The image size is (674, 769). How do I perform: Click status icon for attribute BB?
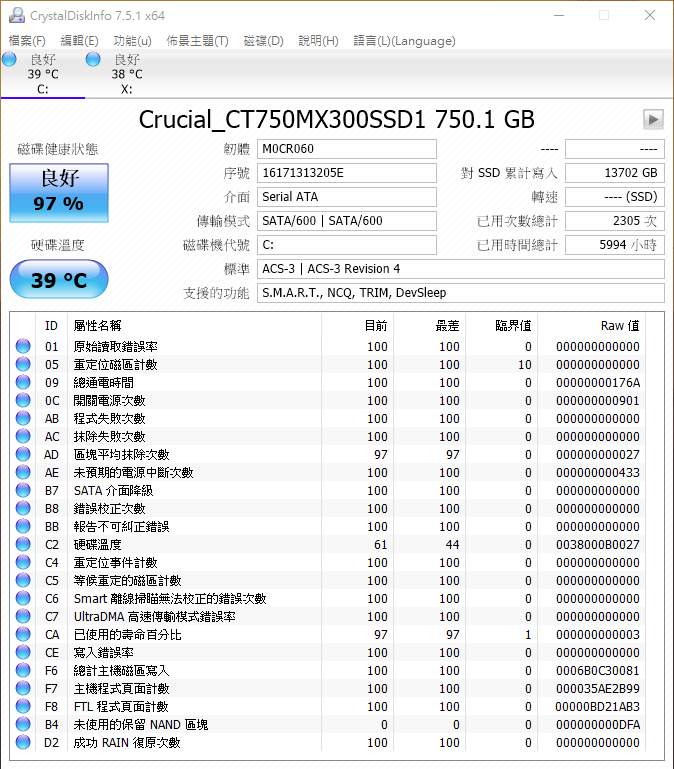(23, 526)
